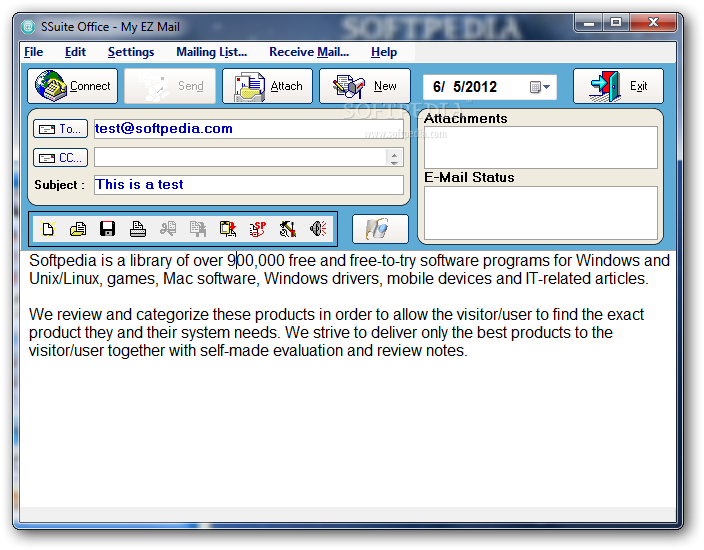Screen dimensions: 704x550
Task: Open the date picker calendar dropdown
Action: (540, 87)
